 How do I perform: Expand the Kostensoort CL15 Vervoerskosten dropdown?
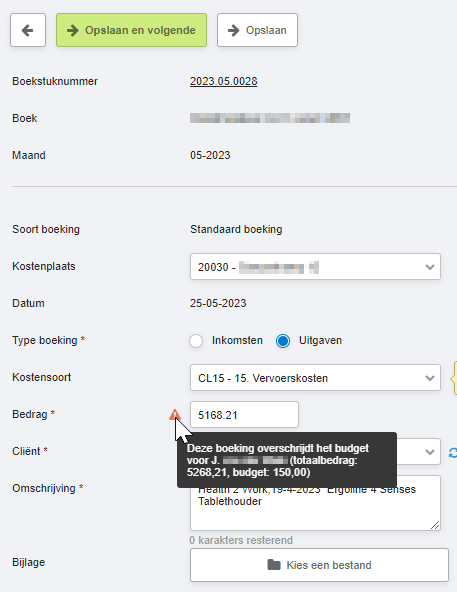(x=315, y=378)
